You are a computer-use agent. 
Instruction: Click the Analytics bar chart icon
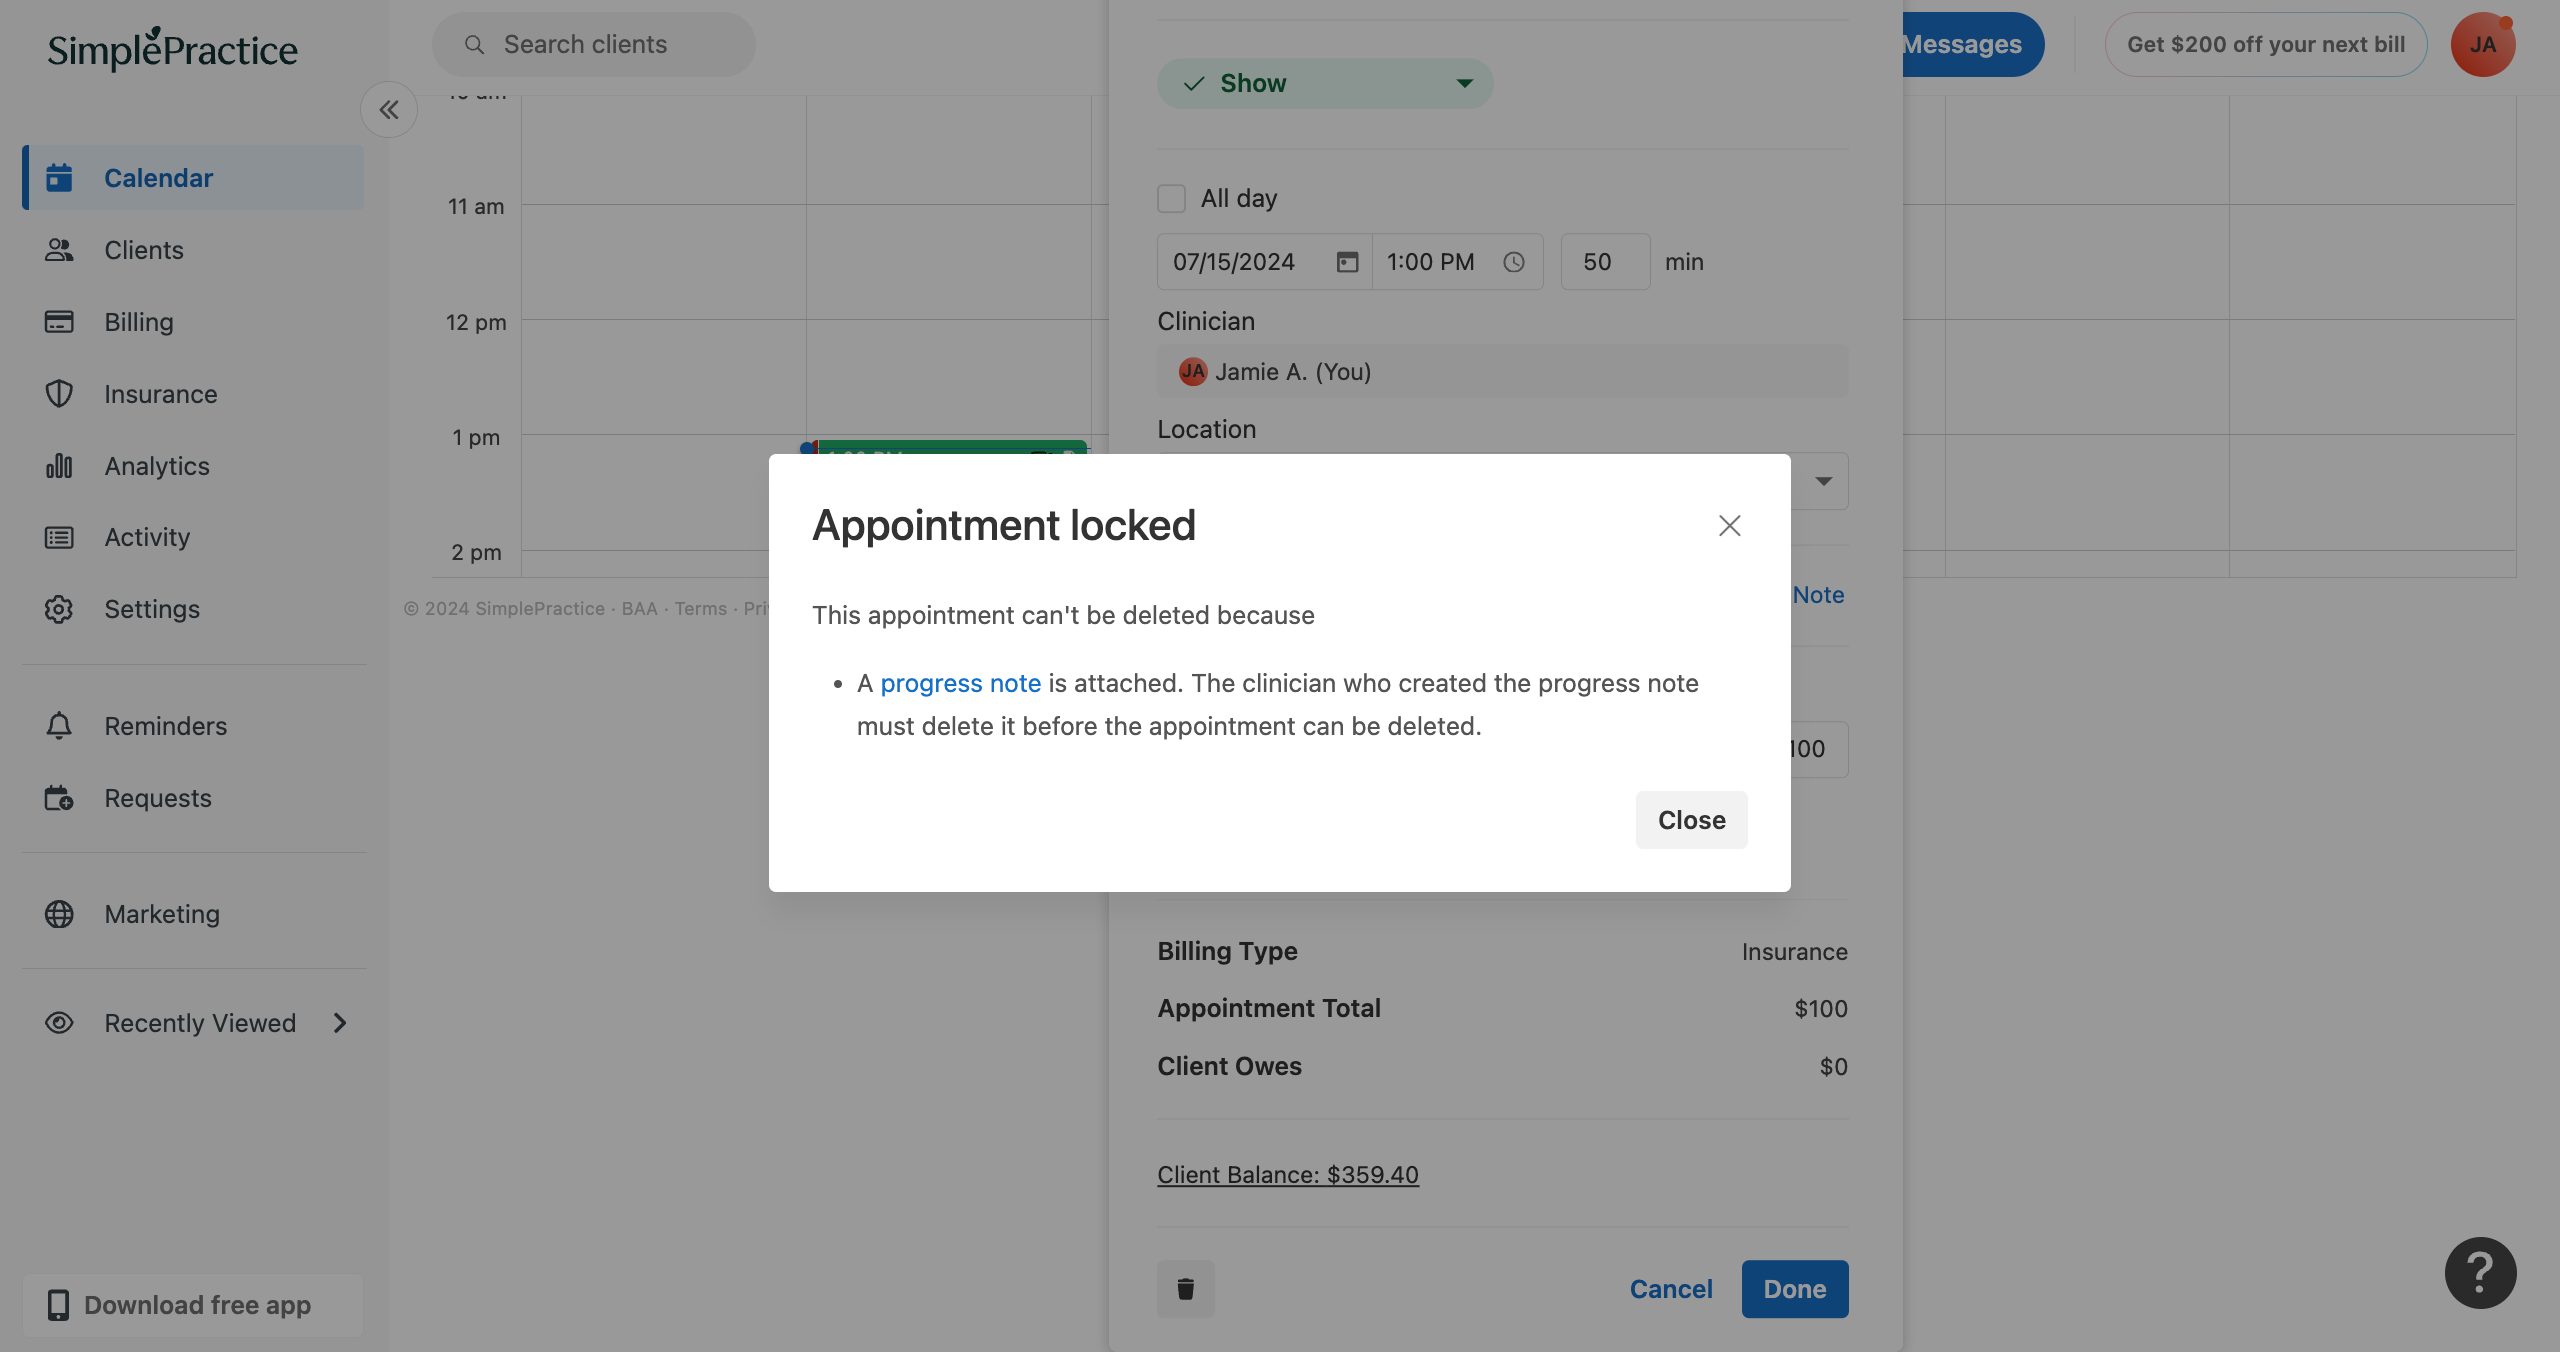(x=59, y=466)
